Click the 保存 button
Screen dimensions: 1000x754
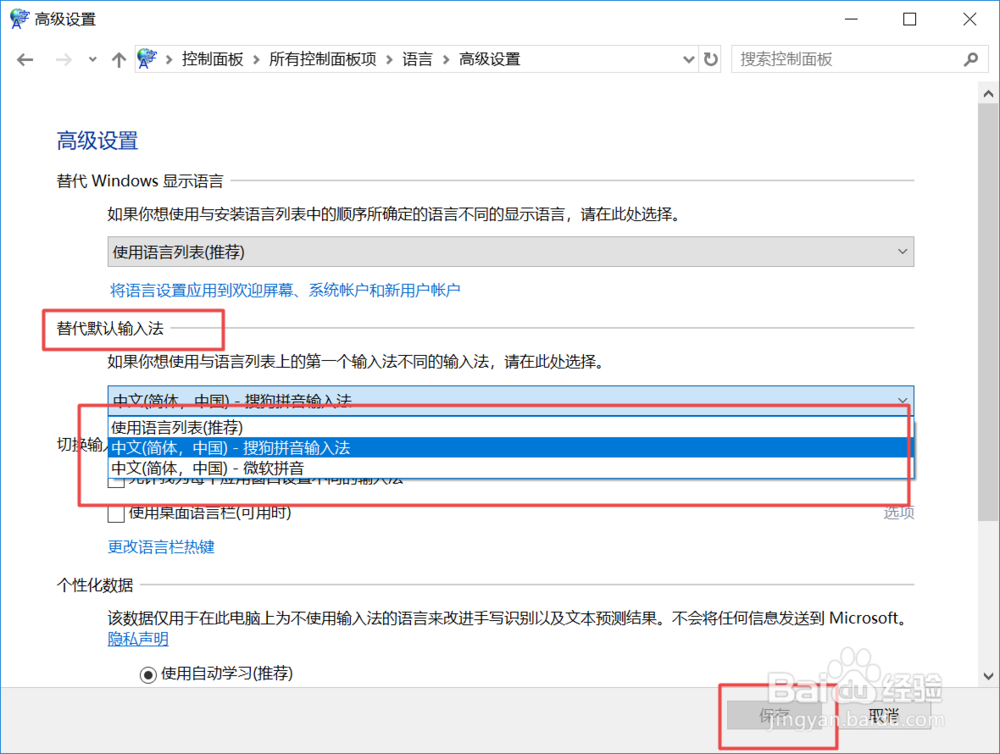click(774, 715)
